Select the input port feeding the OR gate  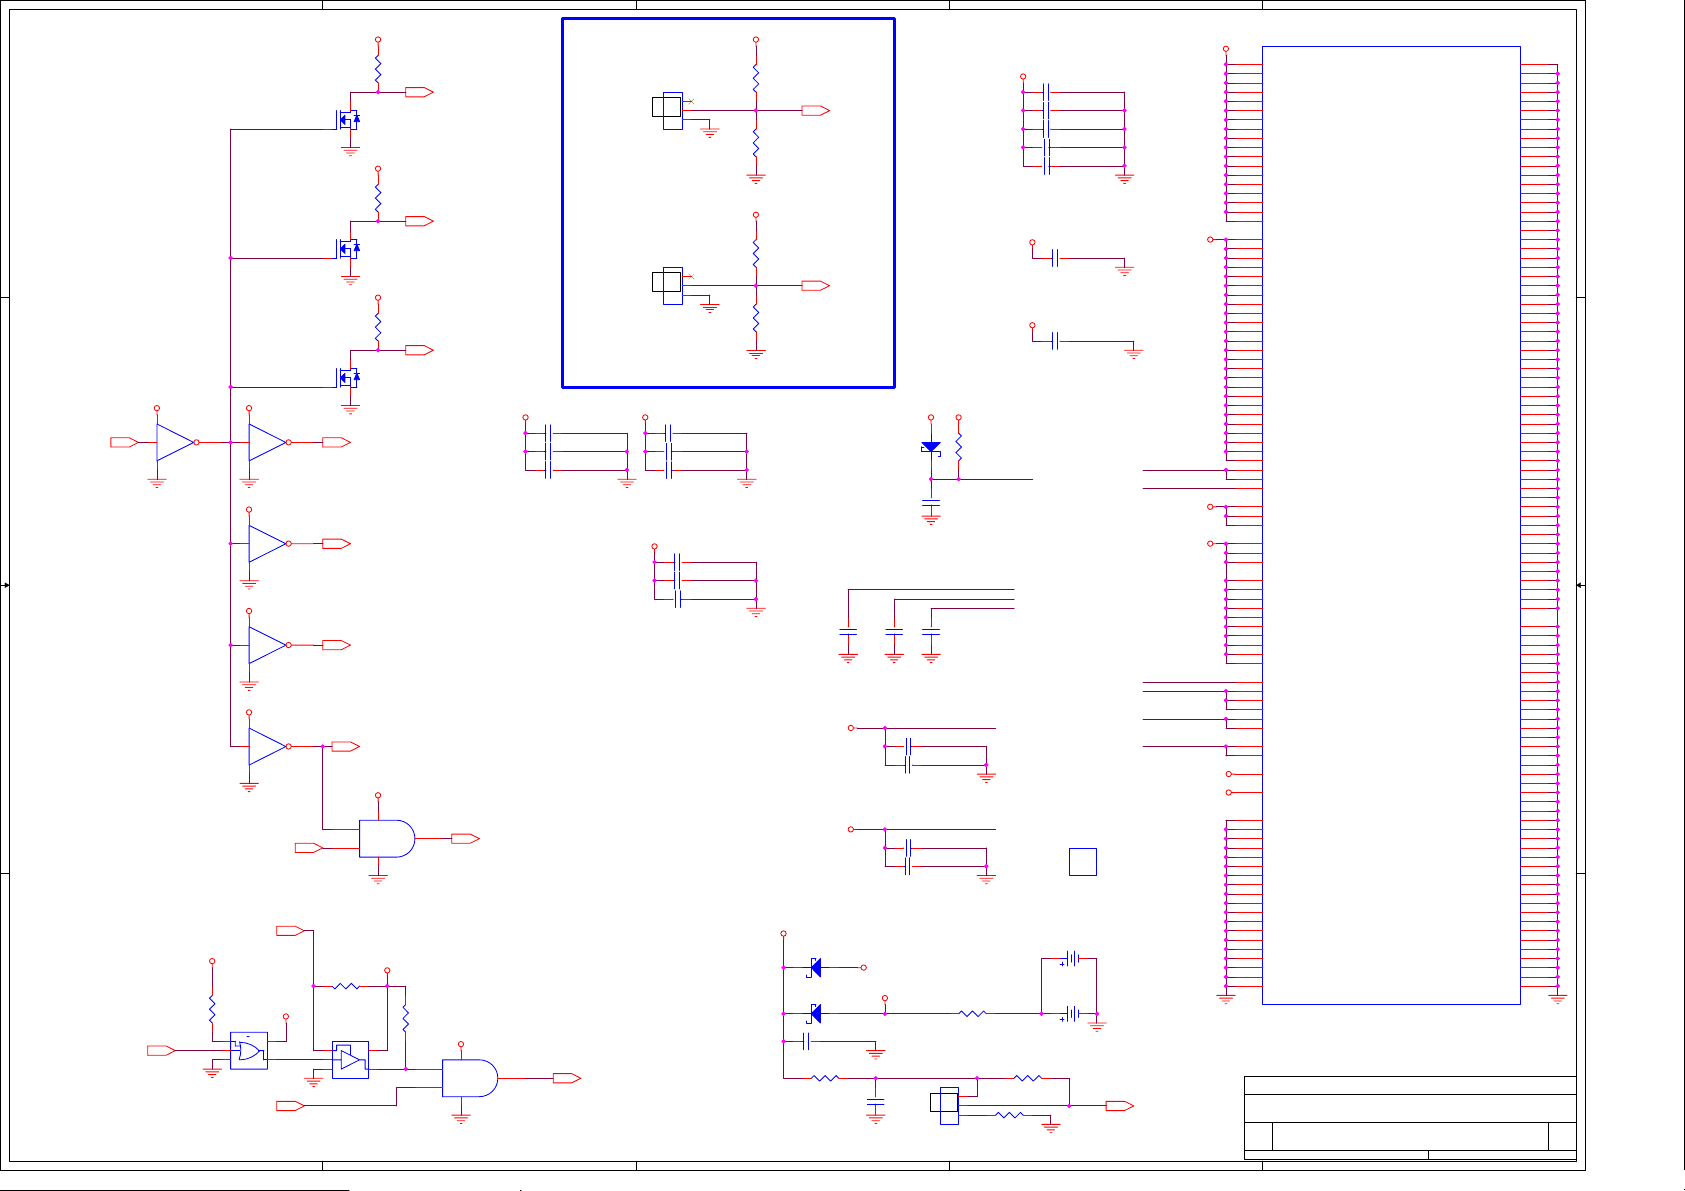coord(161,1050)
